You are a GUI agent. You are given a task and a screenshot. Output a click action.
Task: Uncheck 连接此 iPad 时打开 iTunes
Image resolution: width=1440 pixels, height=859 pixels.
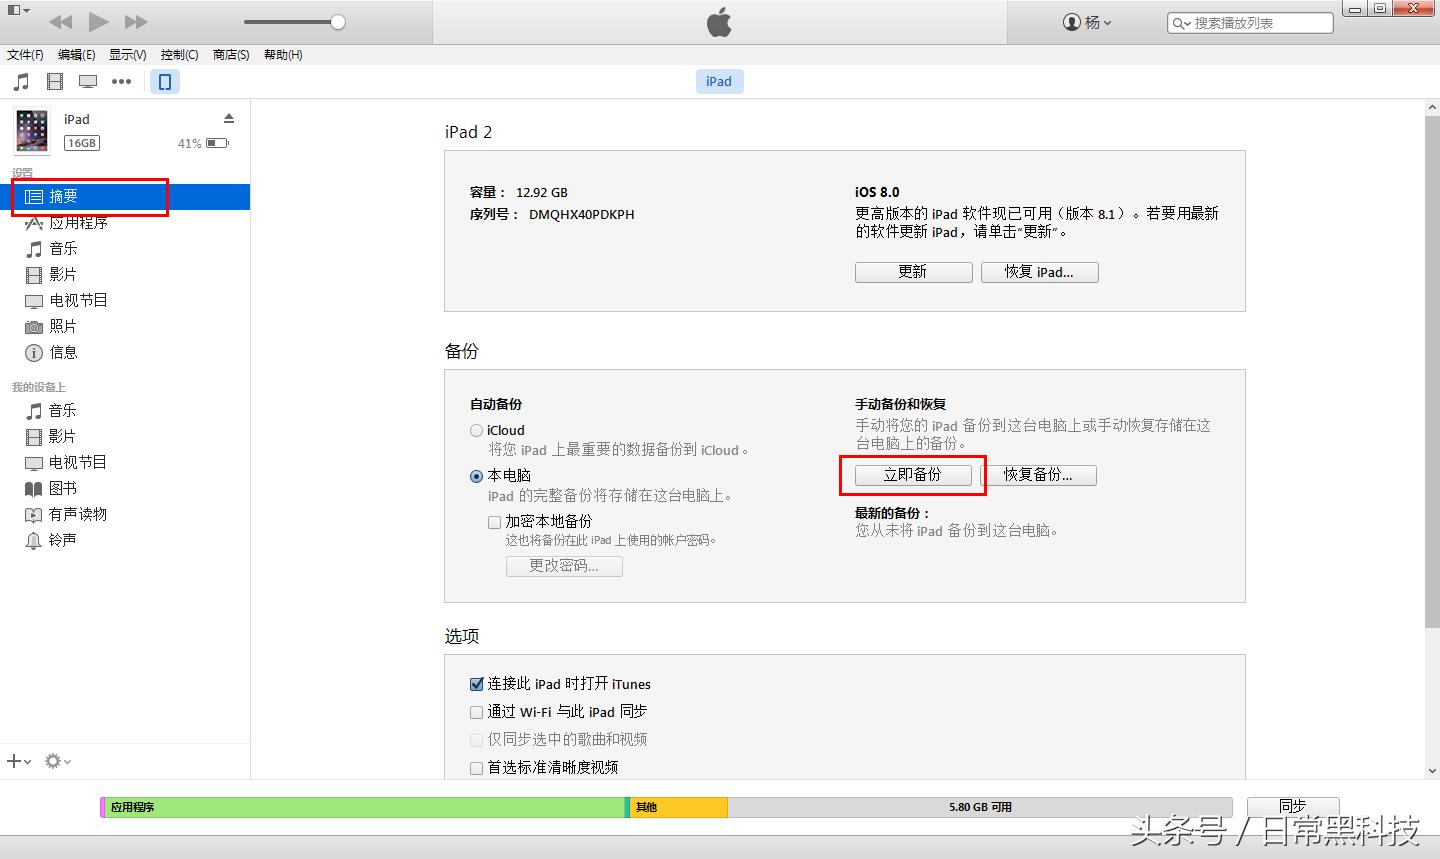pyautogui.click(x=477, y=684)
